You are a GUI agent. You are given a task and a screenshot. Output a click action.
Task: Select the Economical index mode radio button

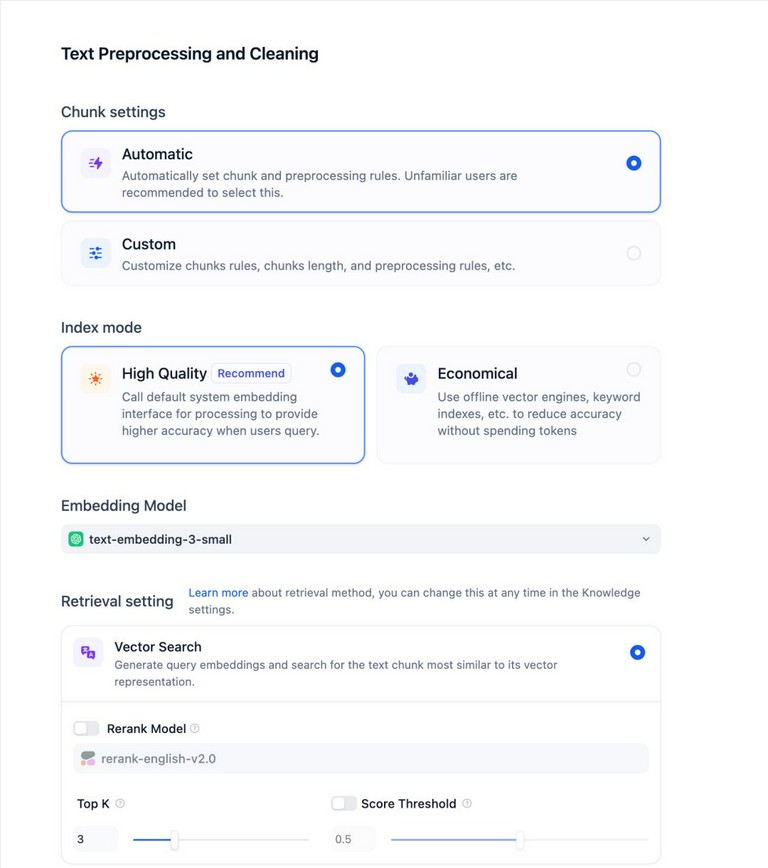click(x=633, y=369)
